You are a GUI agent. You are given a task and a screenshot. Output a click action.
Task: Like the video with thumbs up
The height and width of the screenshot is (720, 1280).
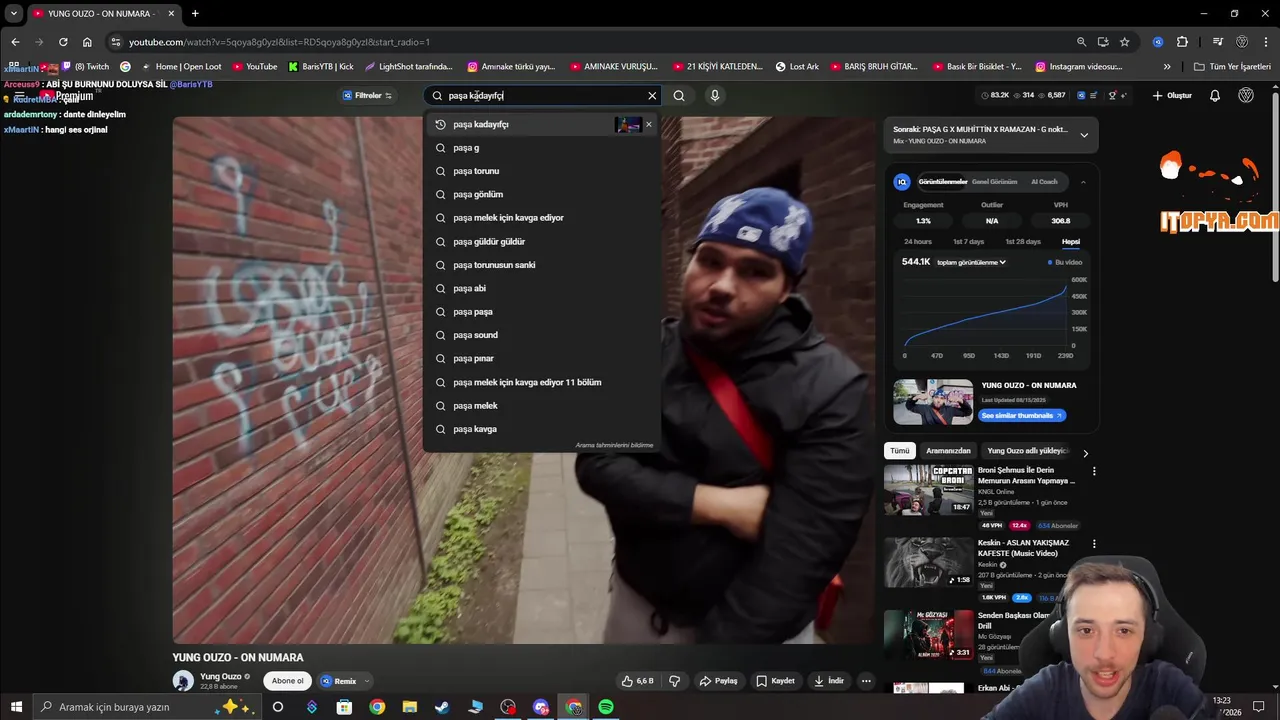[638, 681]
